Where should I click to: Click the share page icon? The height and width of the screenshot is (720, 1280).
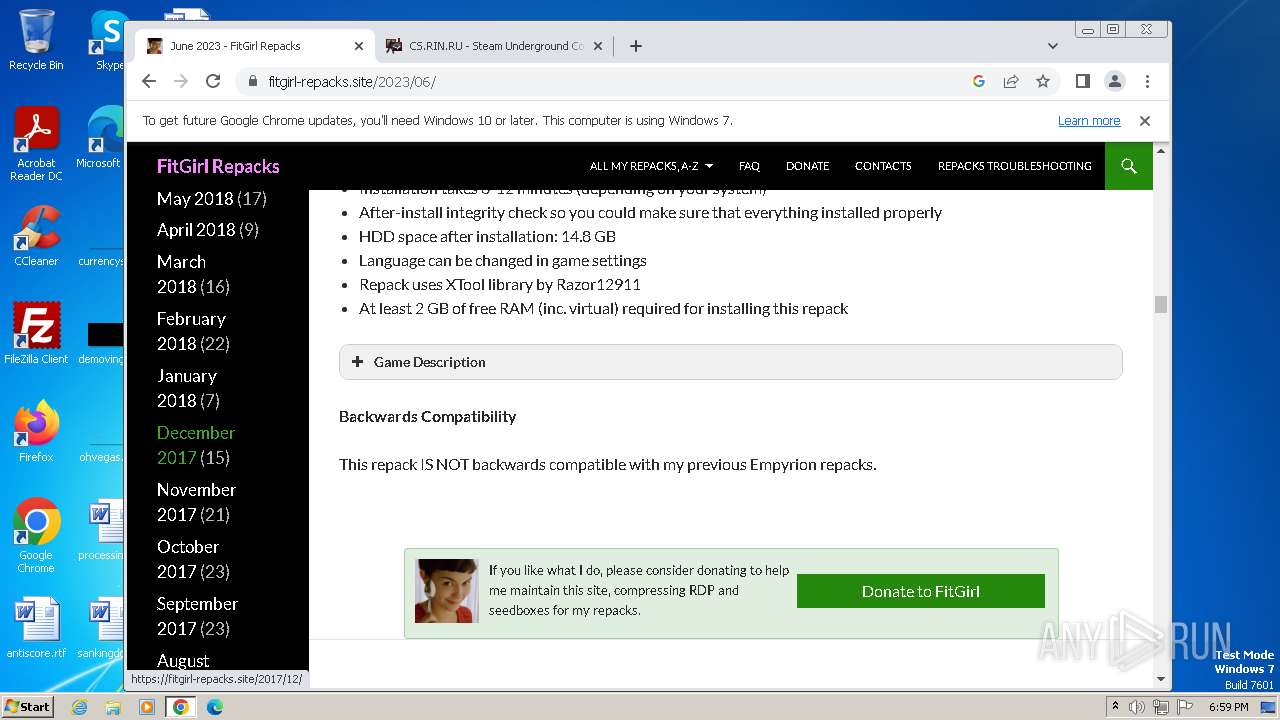[x=1011, y=81]
